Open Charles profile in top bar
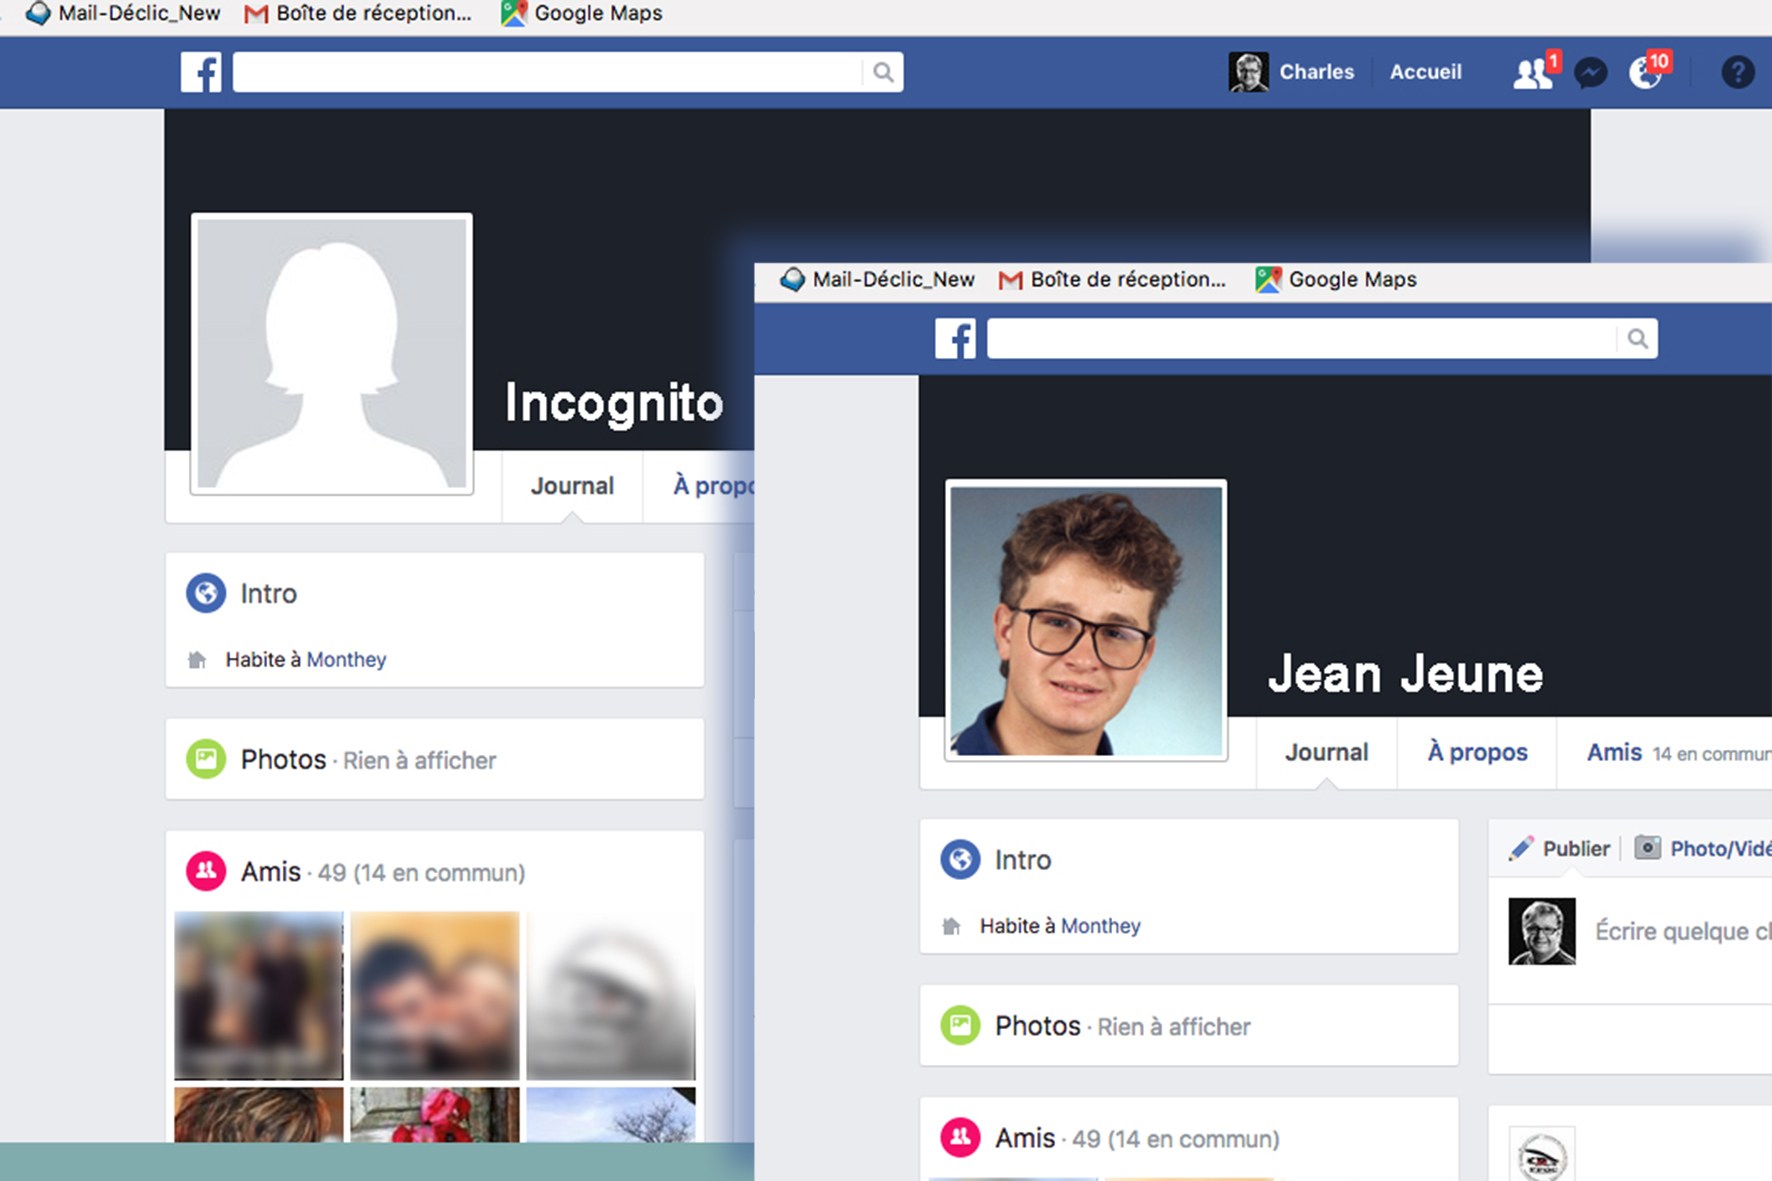This screenshot has width=1772, height=1181. tap(1292, 72)
